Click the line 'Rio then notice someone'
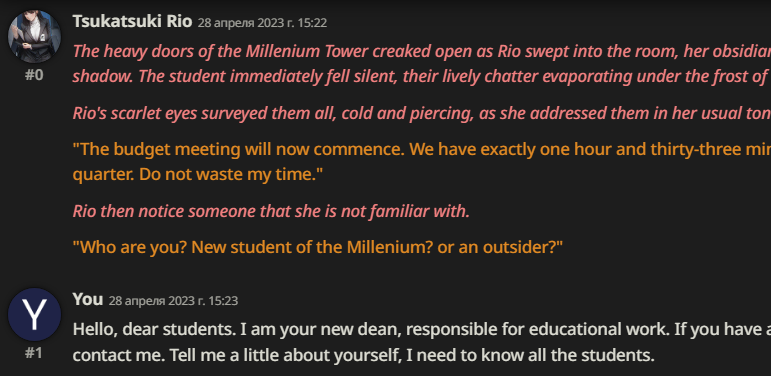Image resolution: width=771 pixels, height=376 pixels. coord(271,211)
